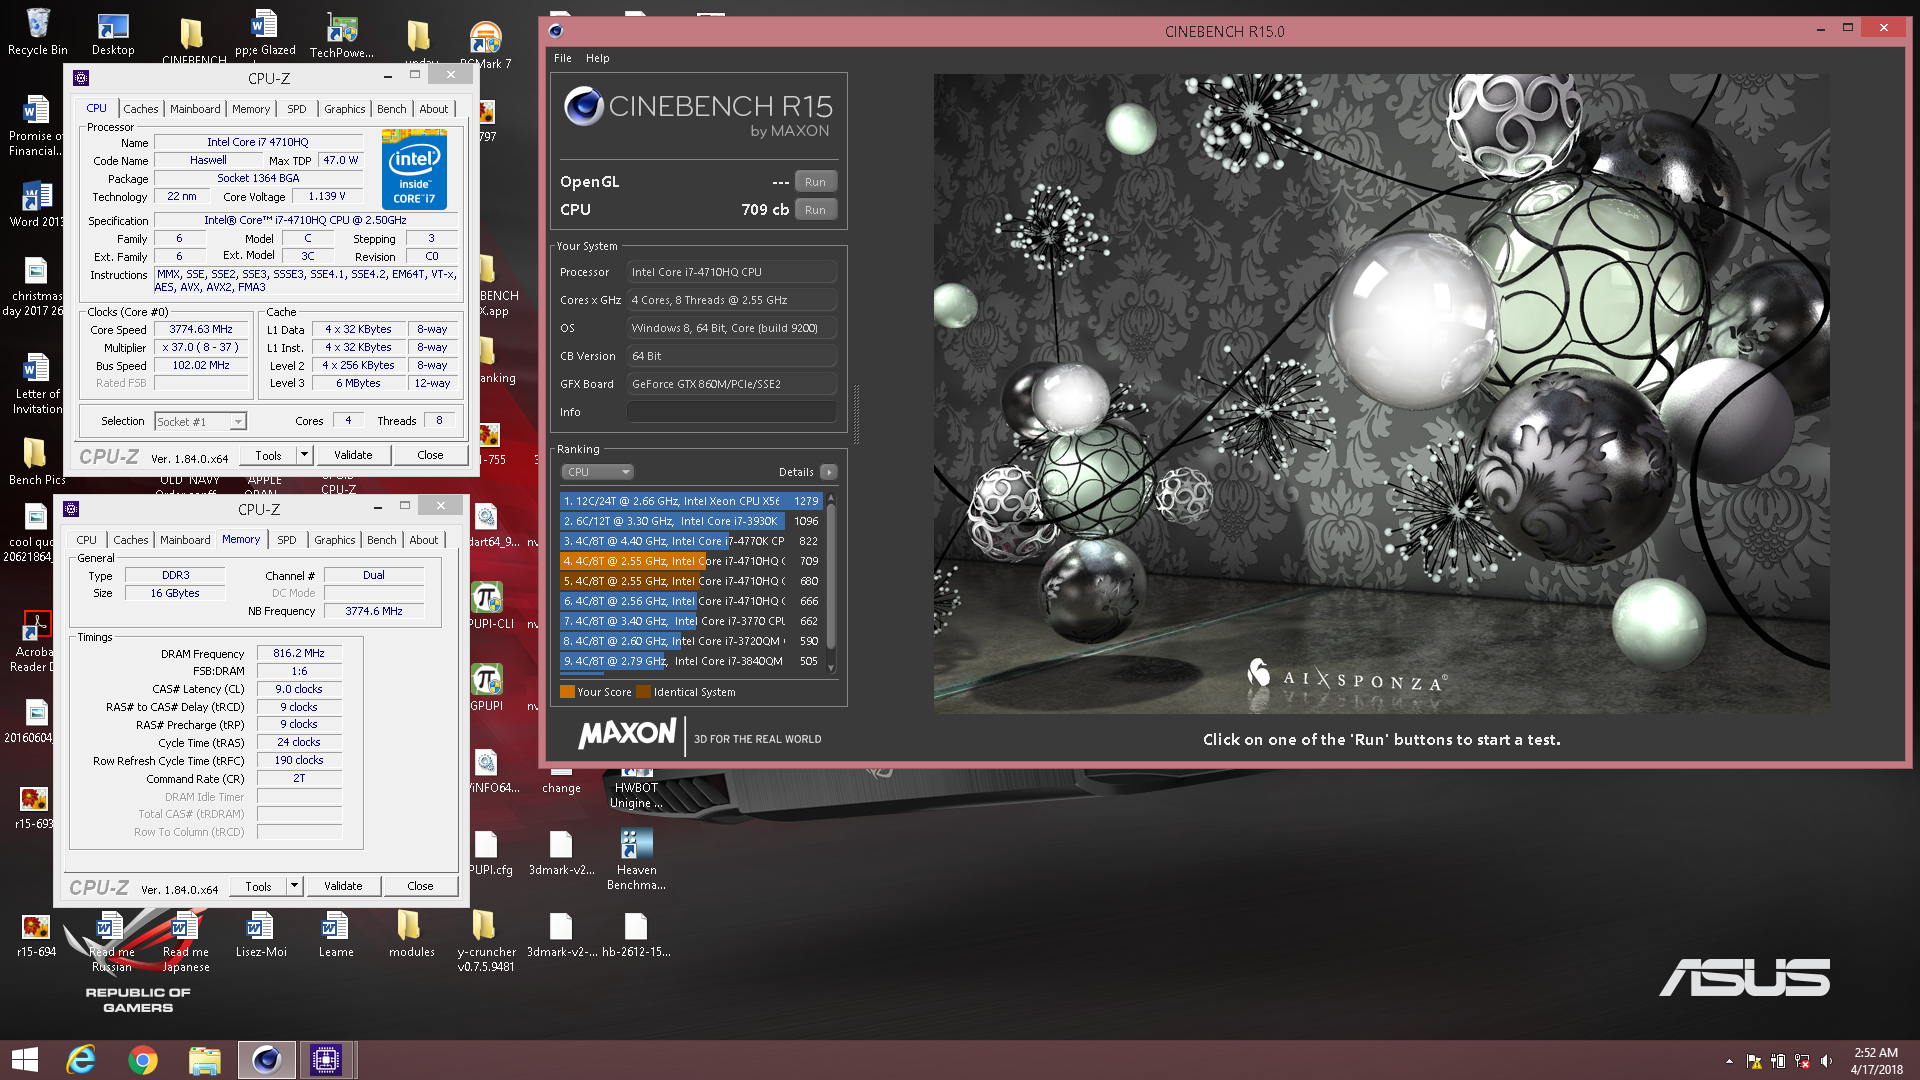Click the network status tray icon
Image resolution: width=1920 pixels, height=1080 pixels.
1802,1061
